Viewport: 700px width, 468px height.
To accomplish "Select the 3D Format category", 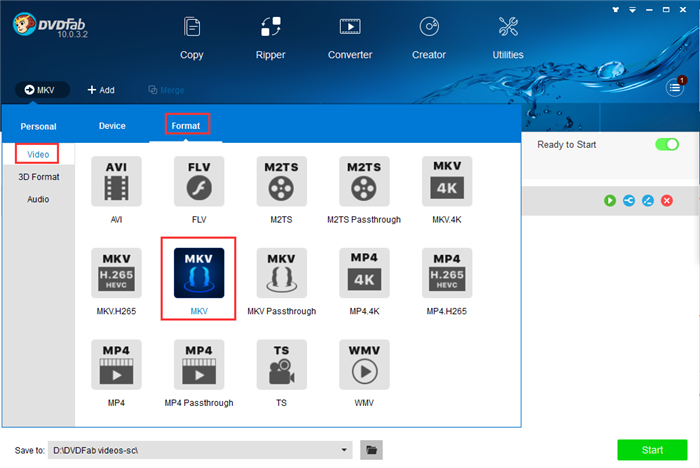I will (39, 177).
